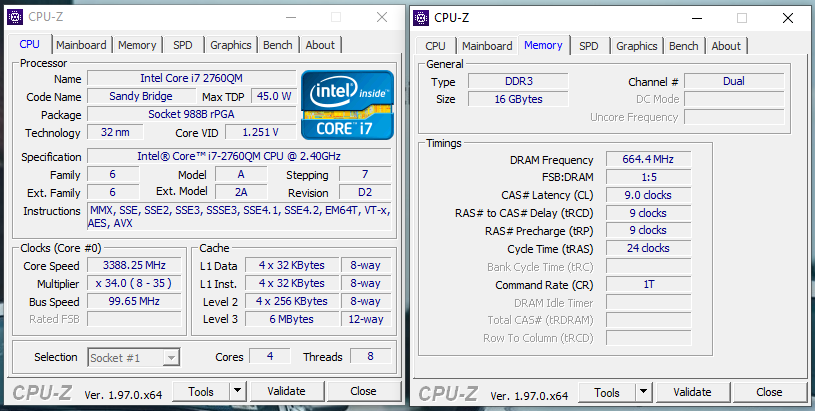Click empty Bank Cycle Time (tRC) field
This screenshot has height=411, width=815.
click(648, 267)
